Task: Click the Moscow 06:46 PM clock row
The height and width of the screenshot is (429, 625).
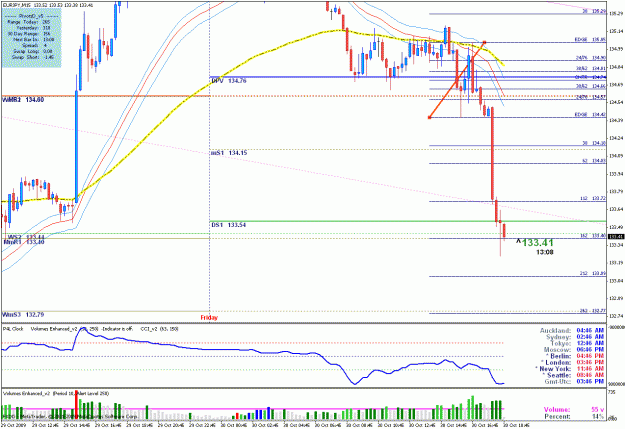Action: coord(574,350)
